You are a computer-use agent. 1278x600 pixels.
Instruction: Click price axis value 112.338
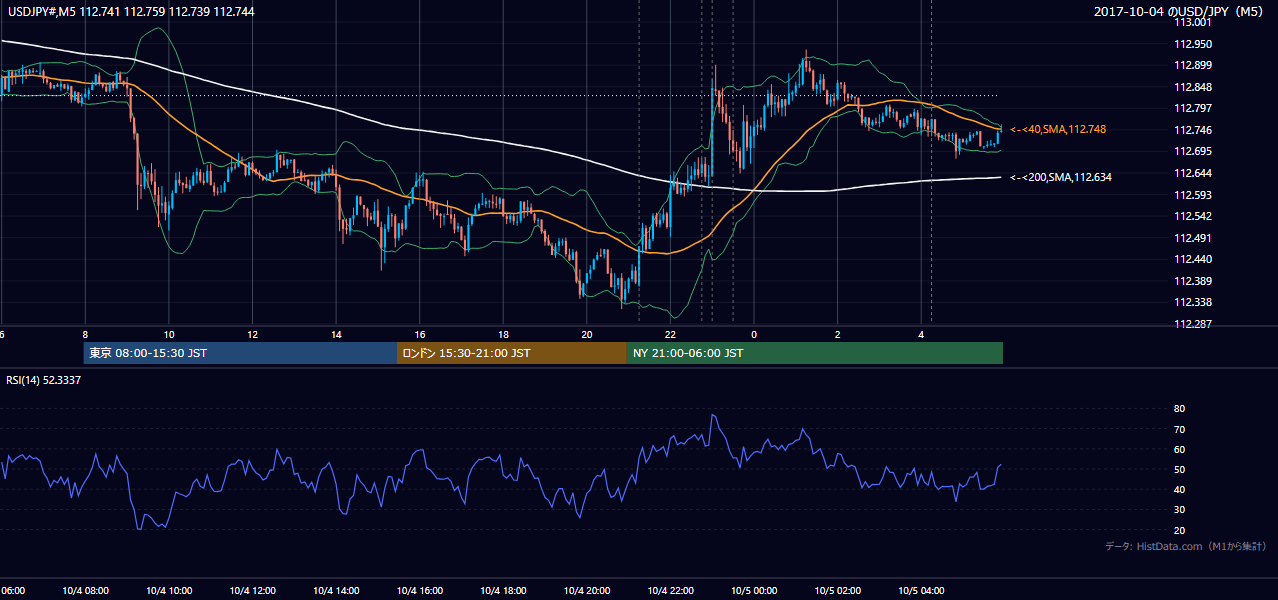(1195, 302)
